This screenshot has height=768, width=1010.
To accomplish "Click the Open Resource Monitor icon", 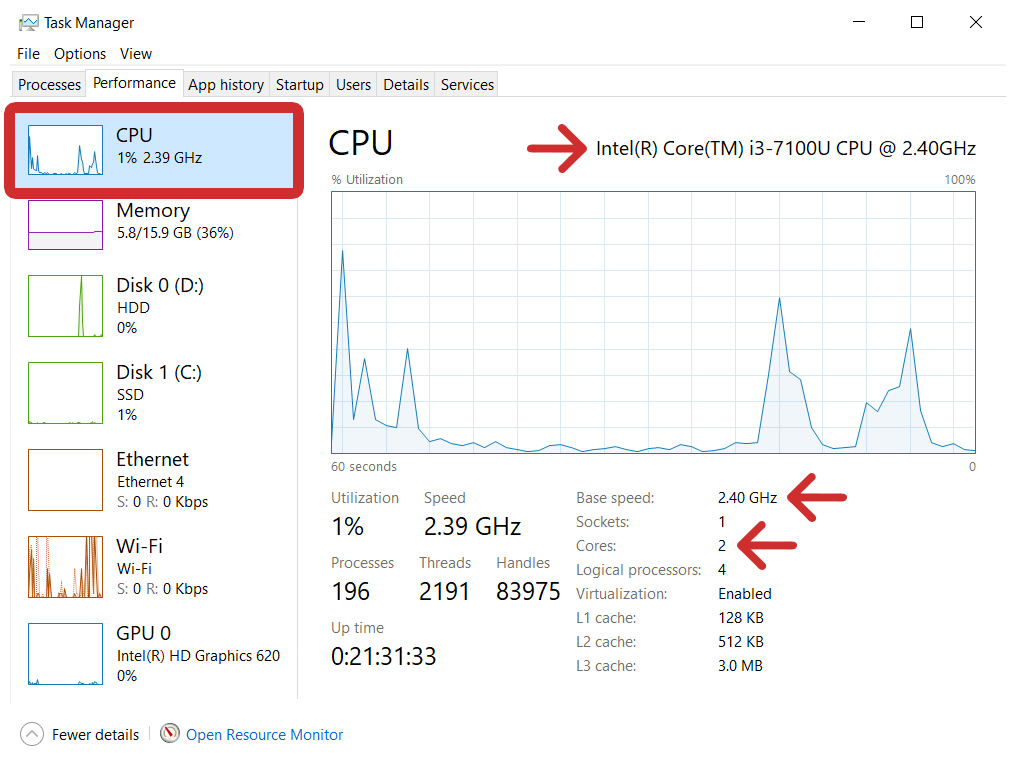I will [x=170, y=734].
